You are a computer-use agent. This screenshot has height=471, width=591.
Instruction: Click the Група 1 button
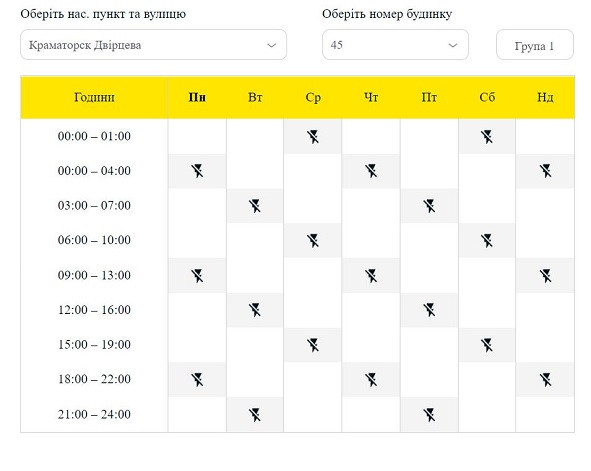coord(535,45)
